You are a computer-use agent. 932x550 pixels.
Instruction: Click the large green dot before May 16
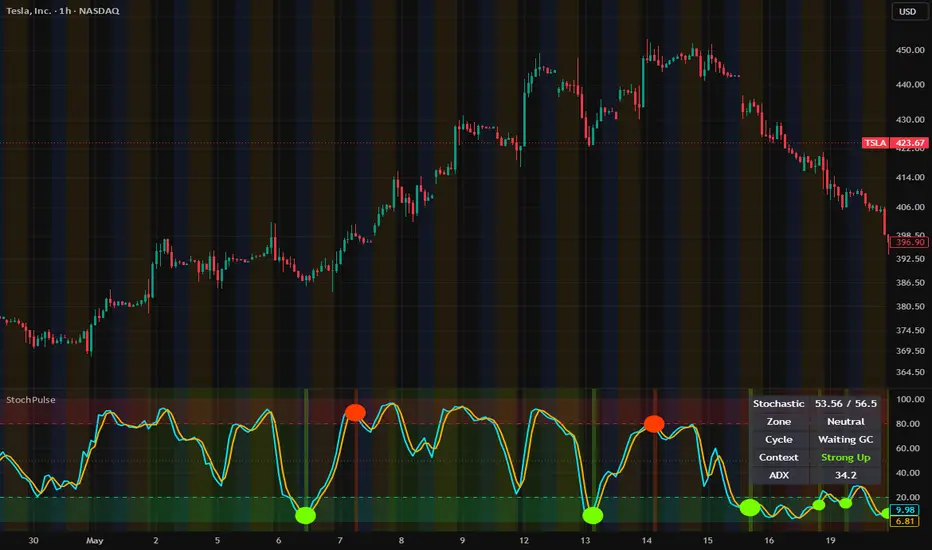click(x=750, y=507)
